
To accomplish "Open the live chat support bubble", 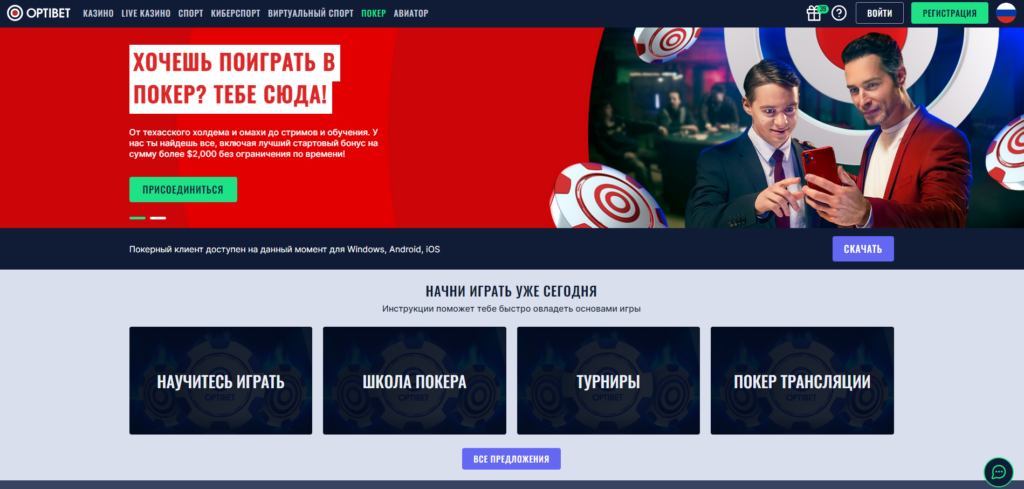I will pos(999,471).
